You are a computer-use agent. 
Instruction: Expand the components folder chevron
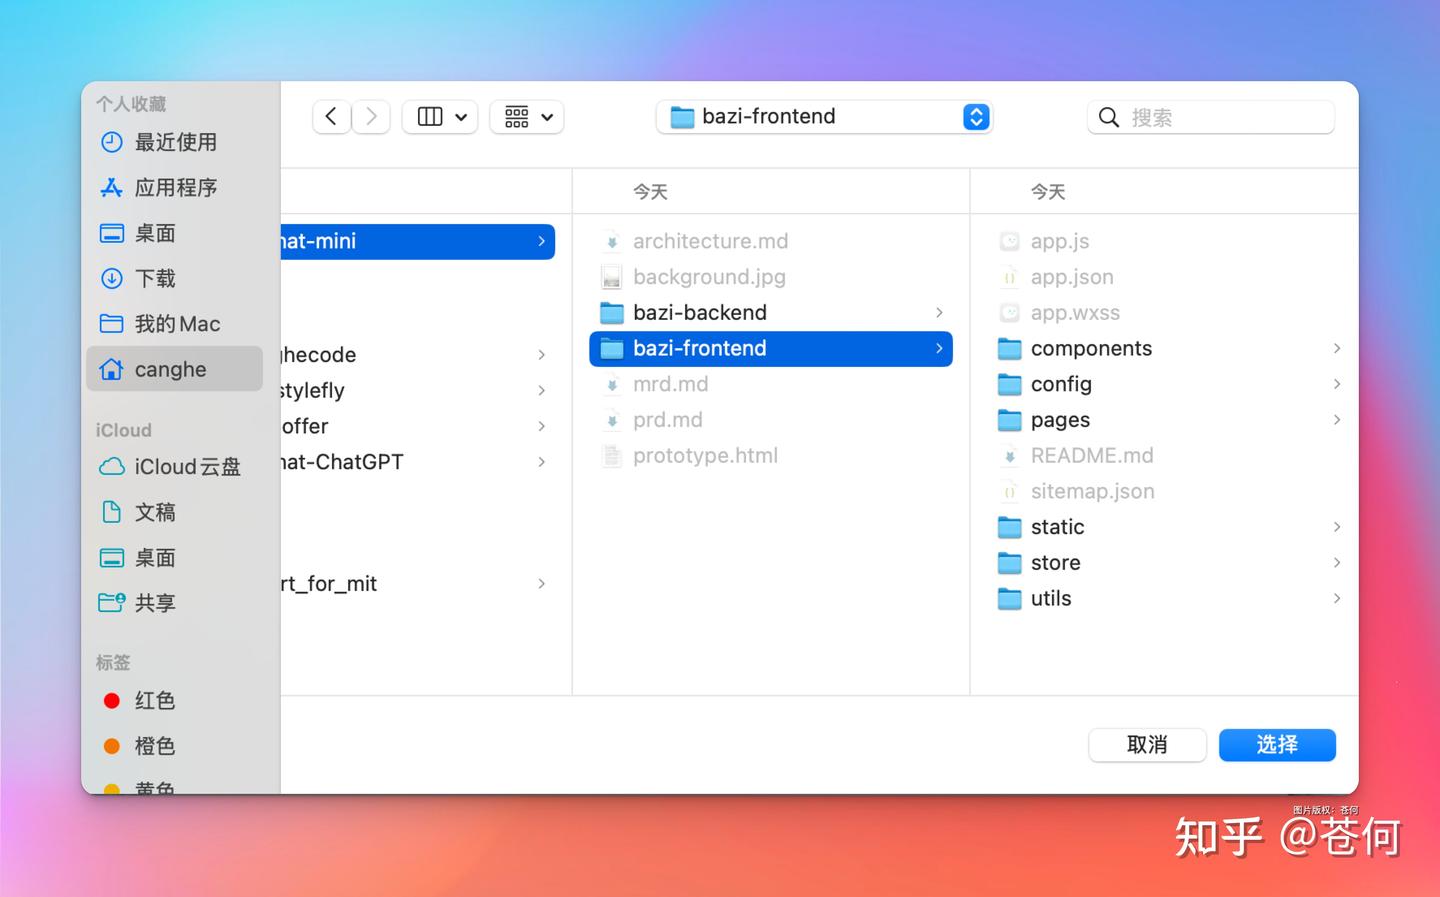click(1337, 348)
